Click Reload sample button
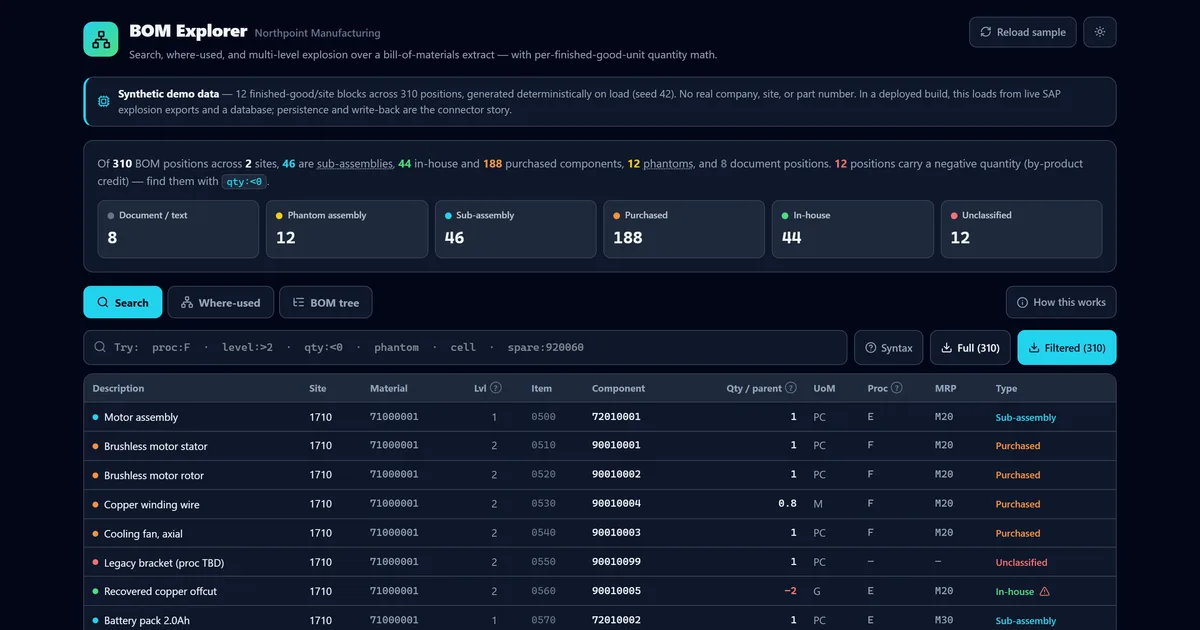The height and width of the screenshot is (630, 1200). tap(1022, 32)
